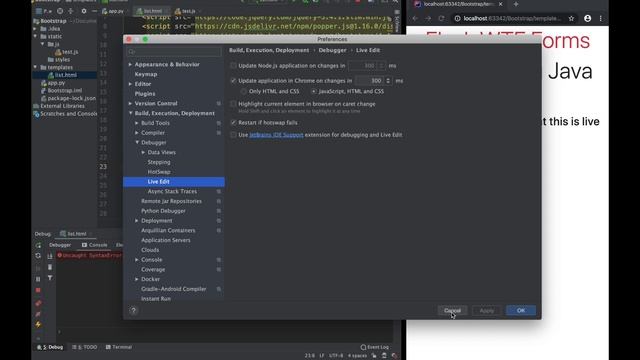Click the Chrome profile avatar icon

(x=587, y=18)
